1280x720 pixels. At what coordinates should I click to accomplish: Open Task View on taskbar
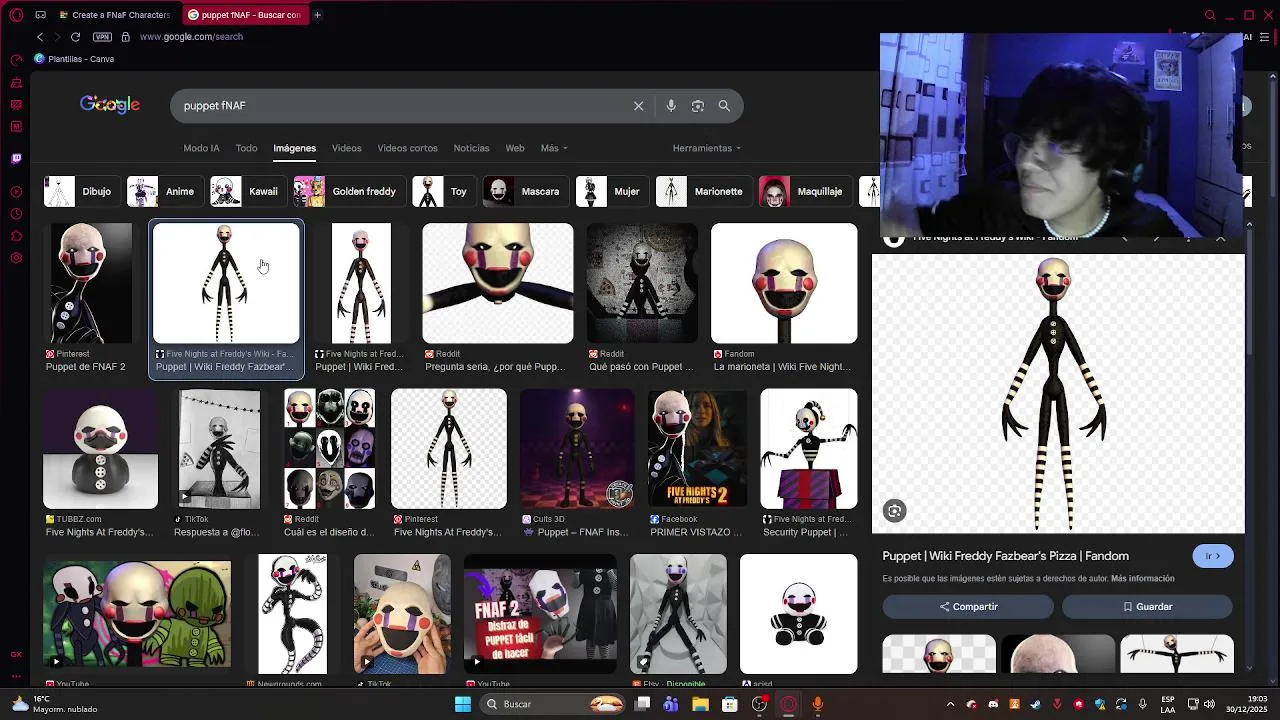pyautogui.click(x=643, y=704)
